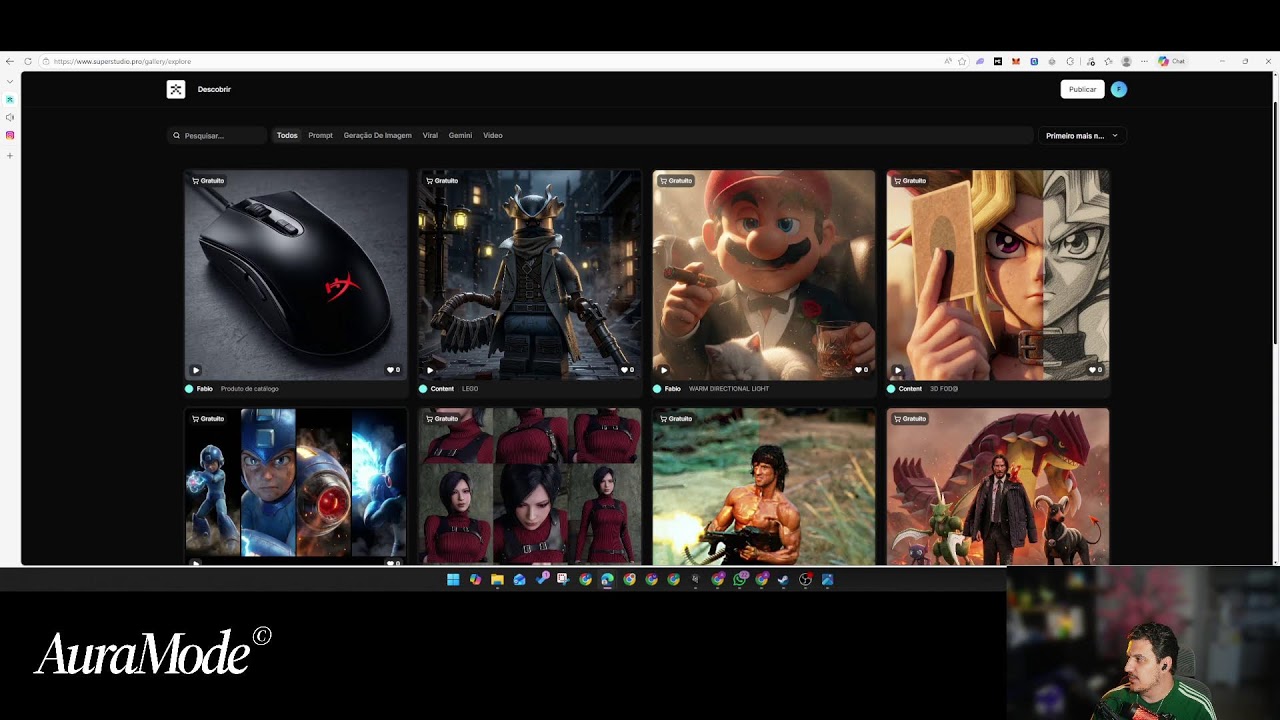Switch to the Geração De Imagem tab

[377, 135]
